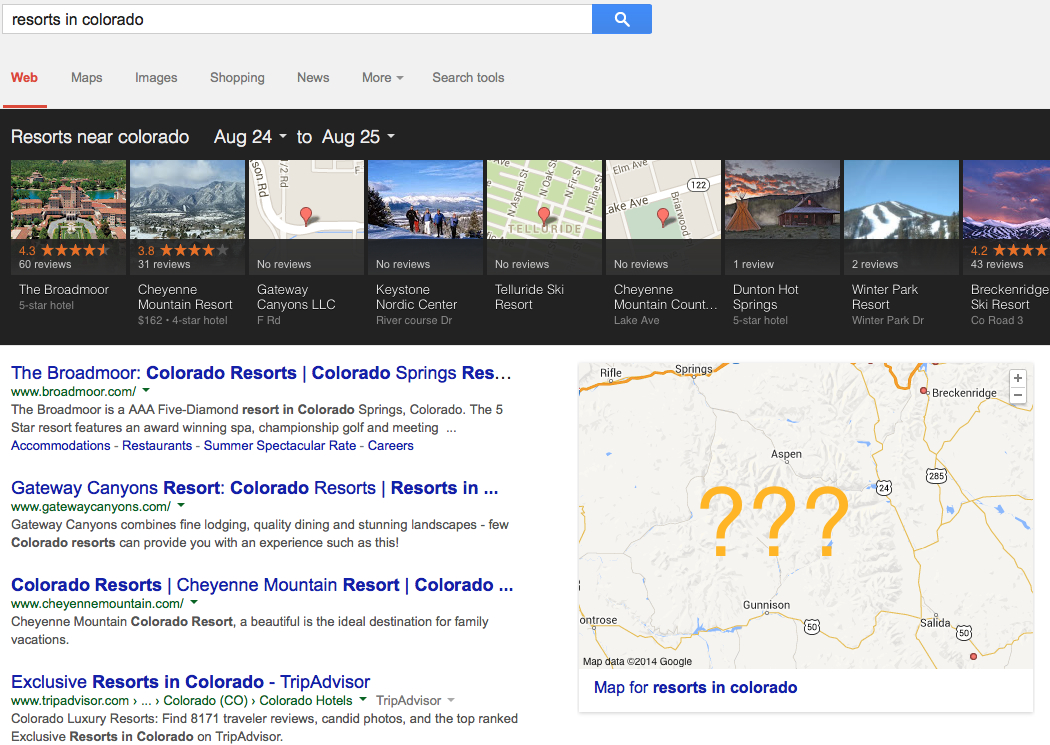
Task: Open Cheyenne Mountain Resort snowy mountain photo
Action: click(188, 199)
